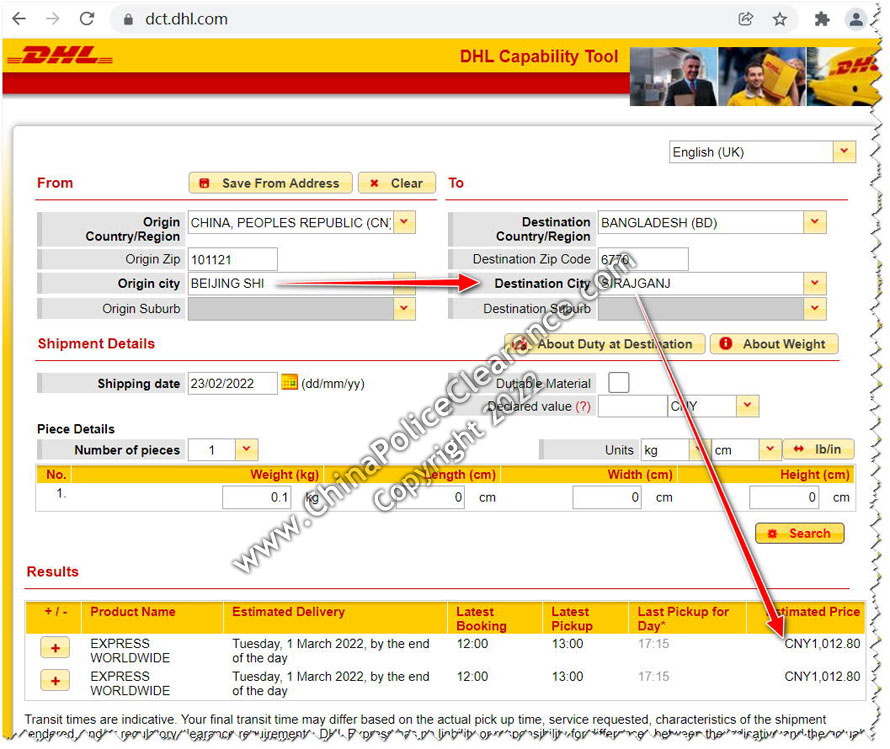Viewport: 890px width, 749px height.
Task: Go back to the previous page
Action: 19,19
